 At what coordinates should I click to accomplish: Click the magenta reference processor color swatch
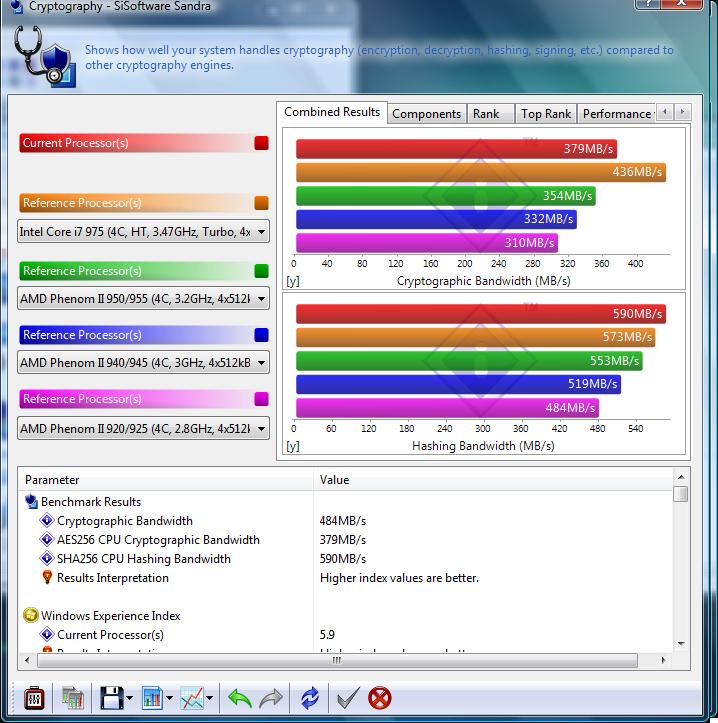pos(261,399)
